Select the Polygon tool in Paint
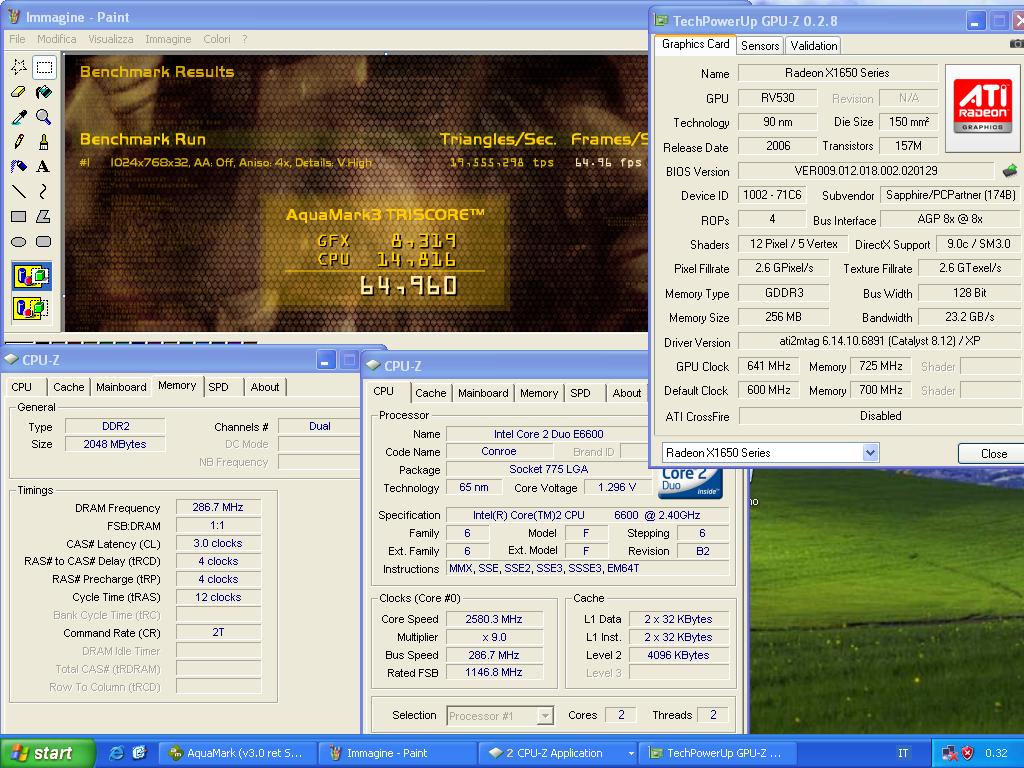 pos(44,216)
